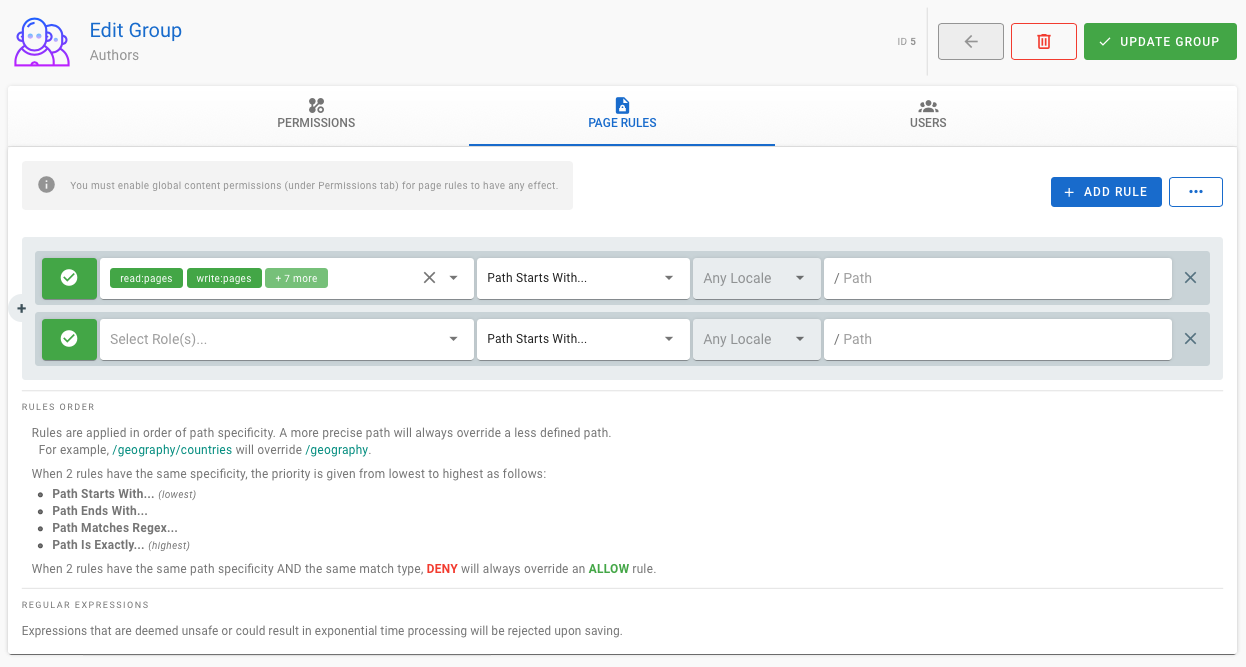
Task: Click the +7 more roles chip
Action: click(x=297, y=278)
